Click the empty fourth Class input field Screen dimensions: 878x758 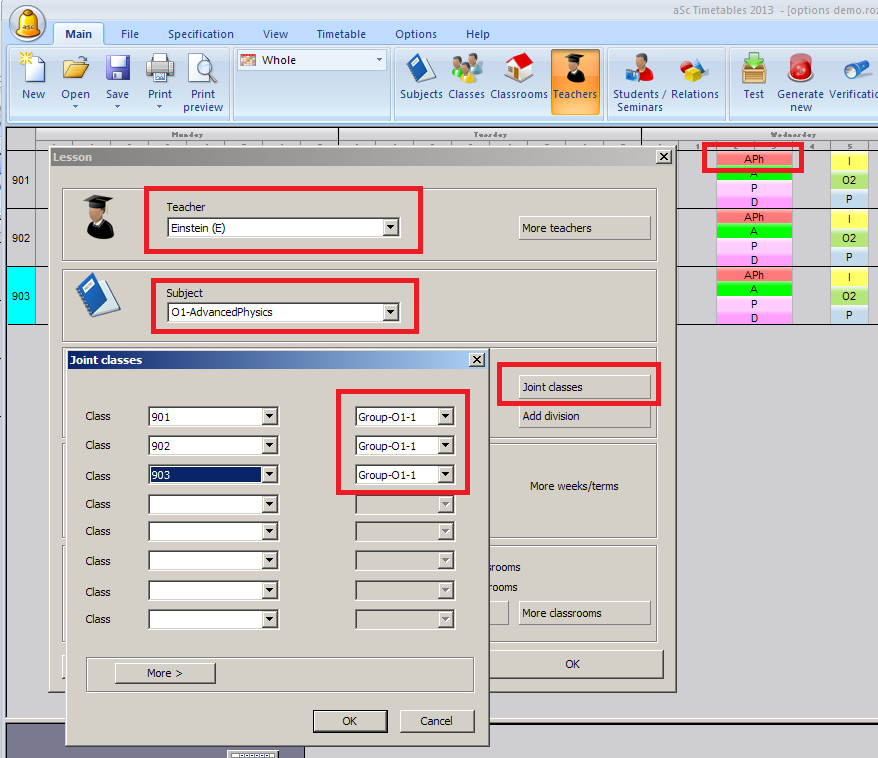[204, 505]
